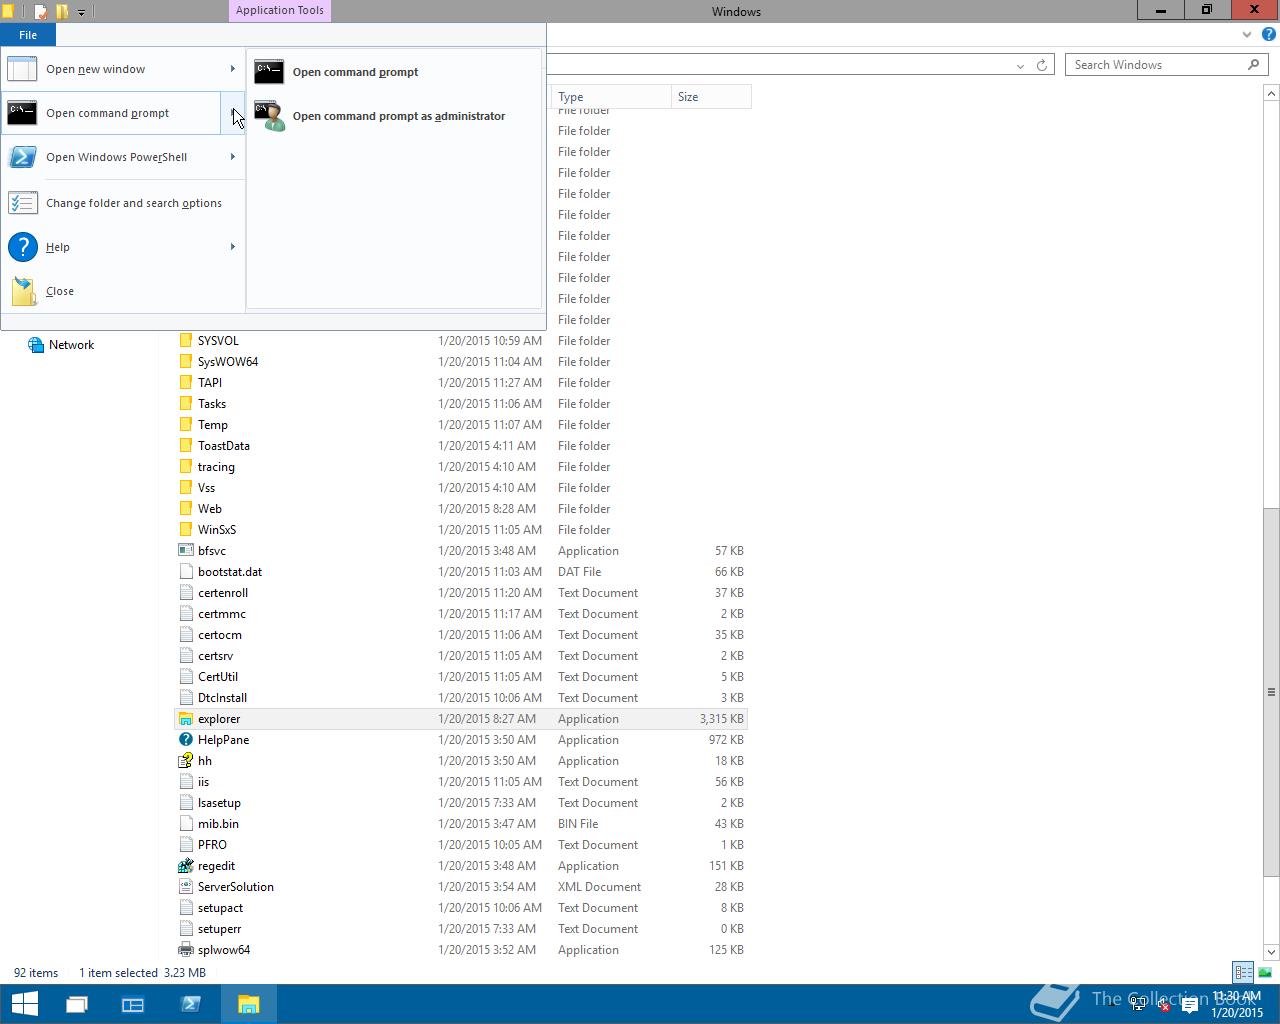Click the scroll up arrow of file list
1280x1024 pixels.
click(1271, 93)
